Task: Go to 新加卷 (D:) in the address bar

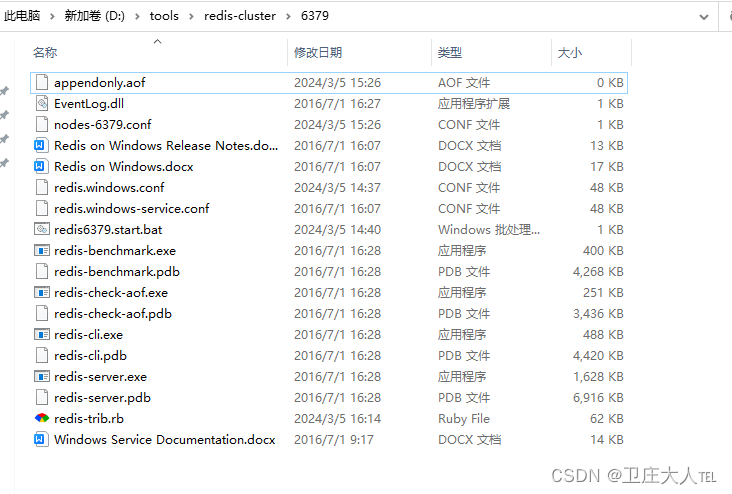Action: click(95, 16)
